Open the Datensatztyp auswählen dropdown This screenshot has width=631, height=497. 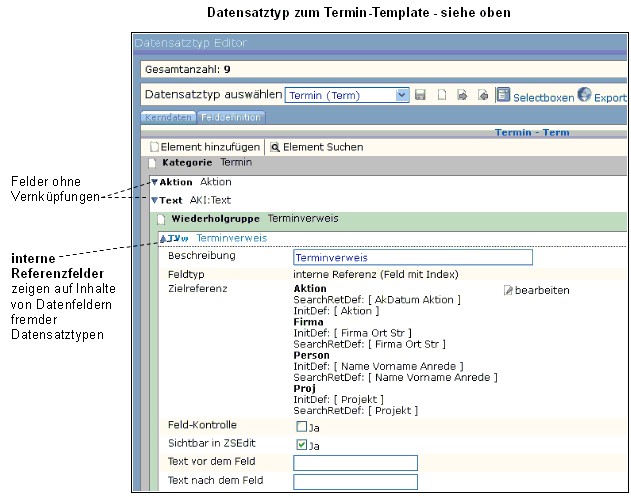coord(402,95)
